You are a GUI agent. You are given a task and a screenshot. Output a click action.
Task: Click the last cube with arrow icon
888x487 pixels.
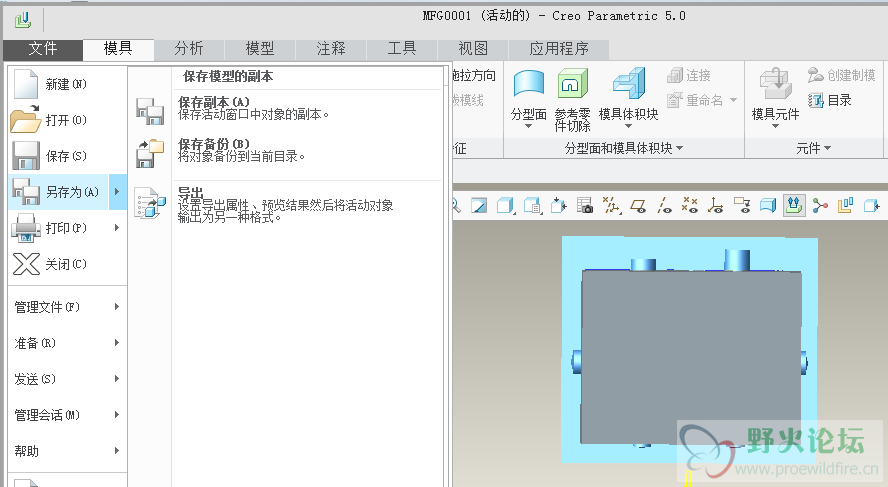871,205
